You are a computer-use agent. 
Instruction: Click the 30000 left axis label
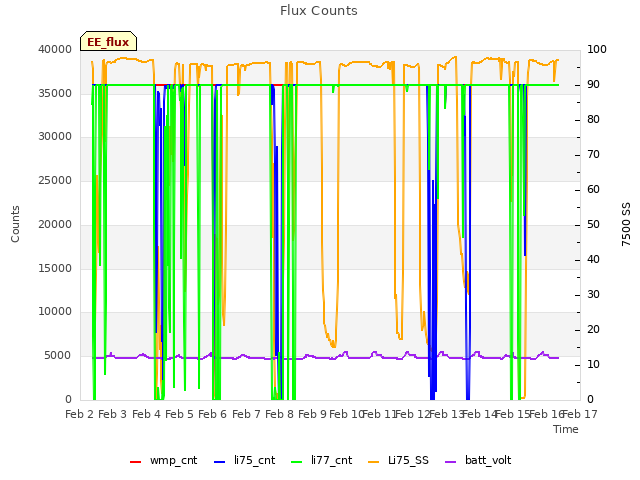point(55,136)
